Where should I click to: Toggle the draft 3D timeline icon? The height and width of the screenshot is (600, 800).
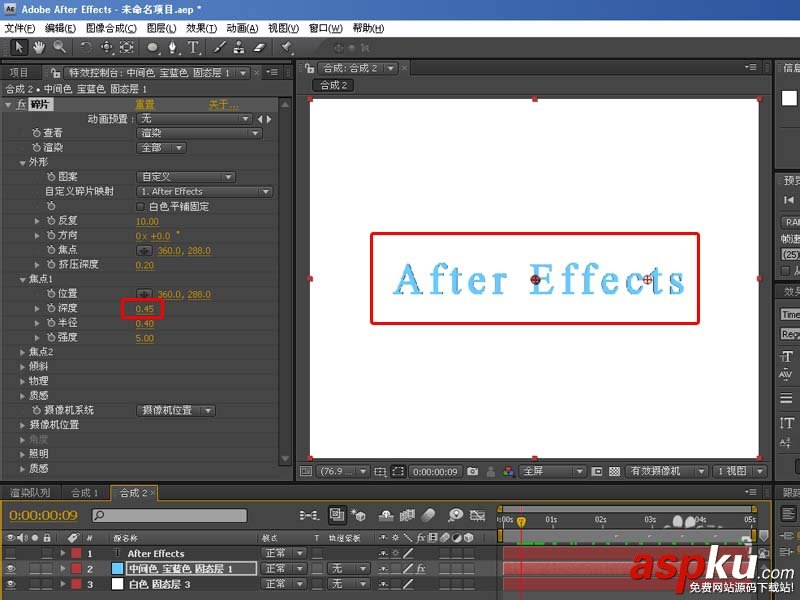pos(359,515)
